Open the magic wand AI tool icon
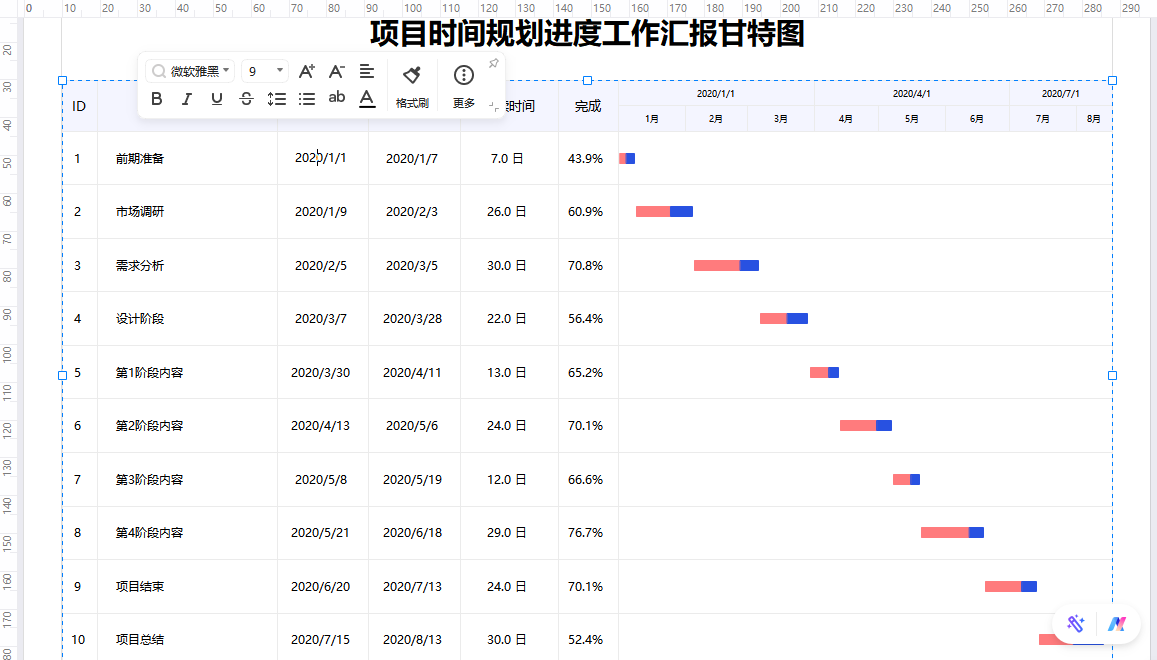 click(1075, 624)
